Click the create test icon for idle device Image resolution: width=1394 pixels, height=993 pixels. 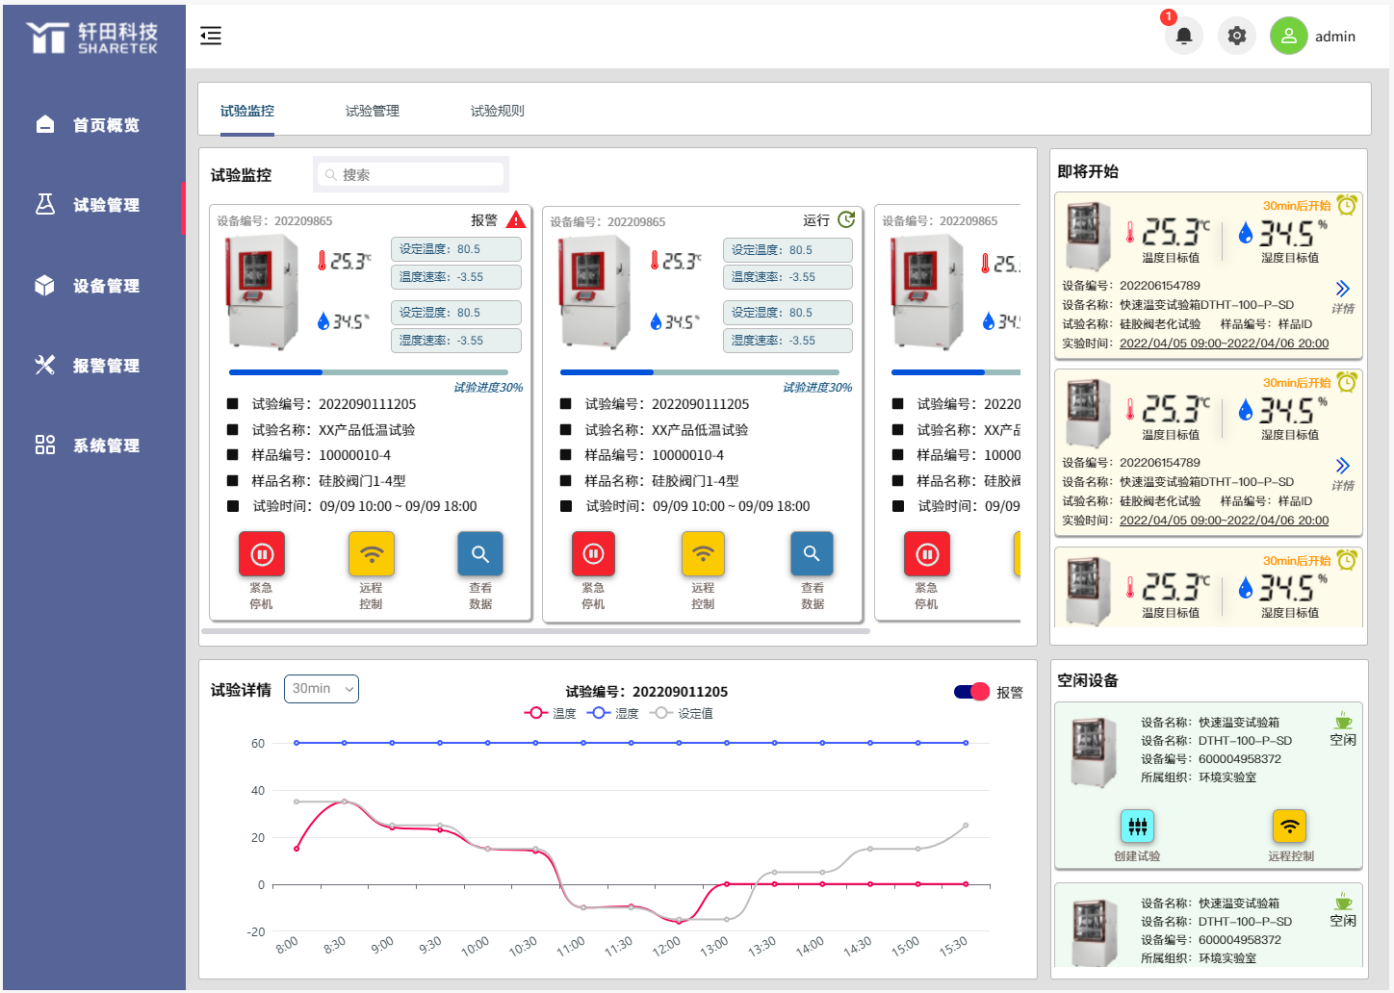point(1137,827)
